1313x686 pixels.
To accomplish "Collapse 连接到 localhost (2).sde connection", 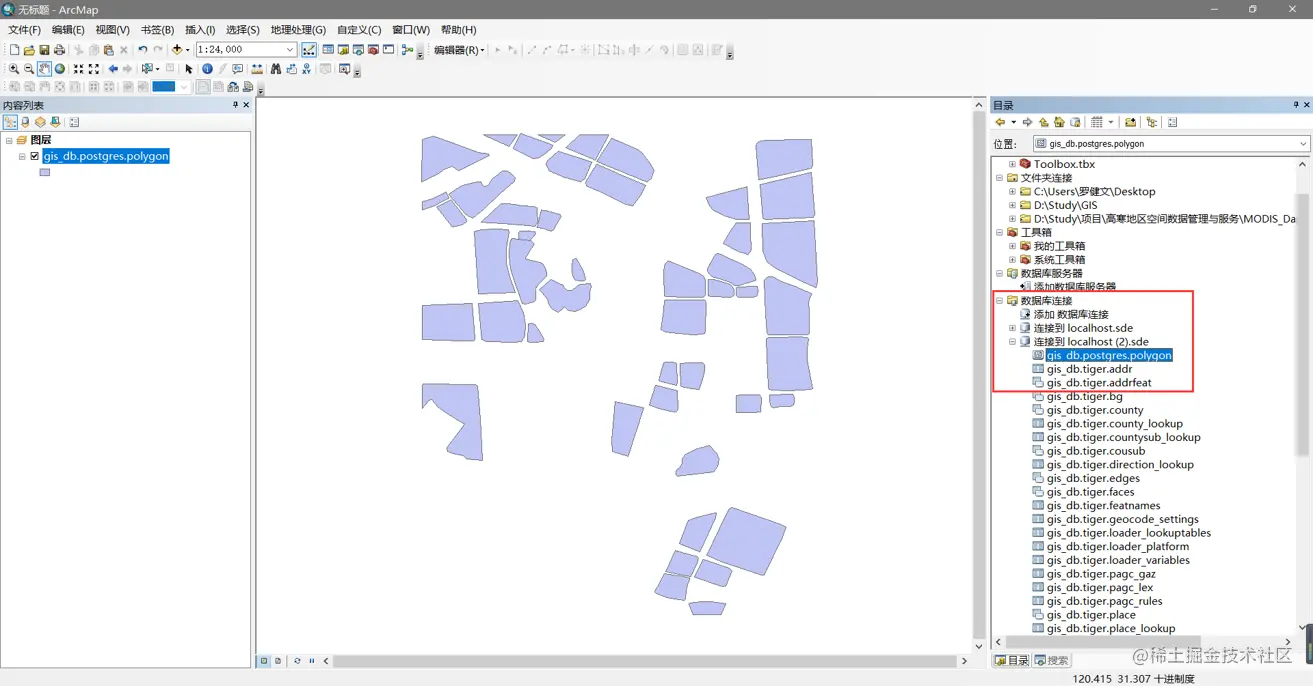I will tap(1012, 342).
